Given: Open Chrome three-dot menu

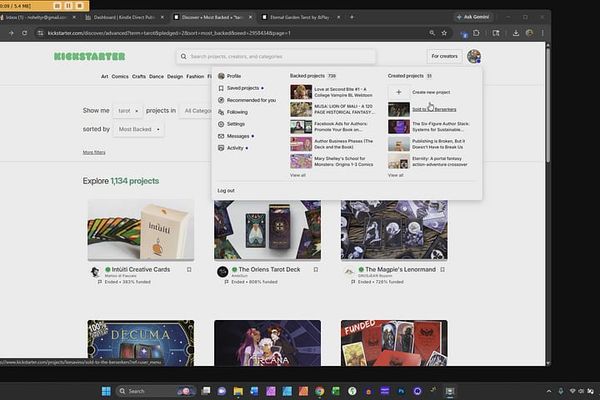Looking at the screenshot, I should [542, 33].
